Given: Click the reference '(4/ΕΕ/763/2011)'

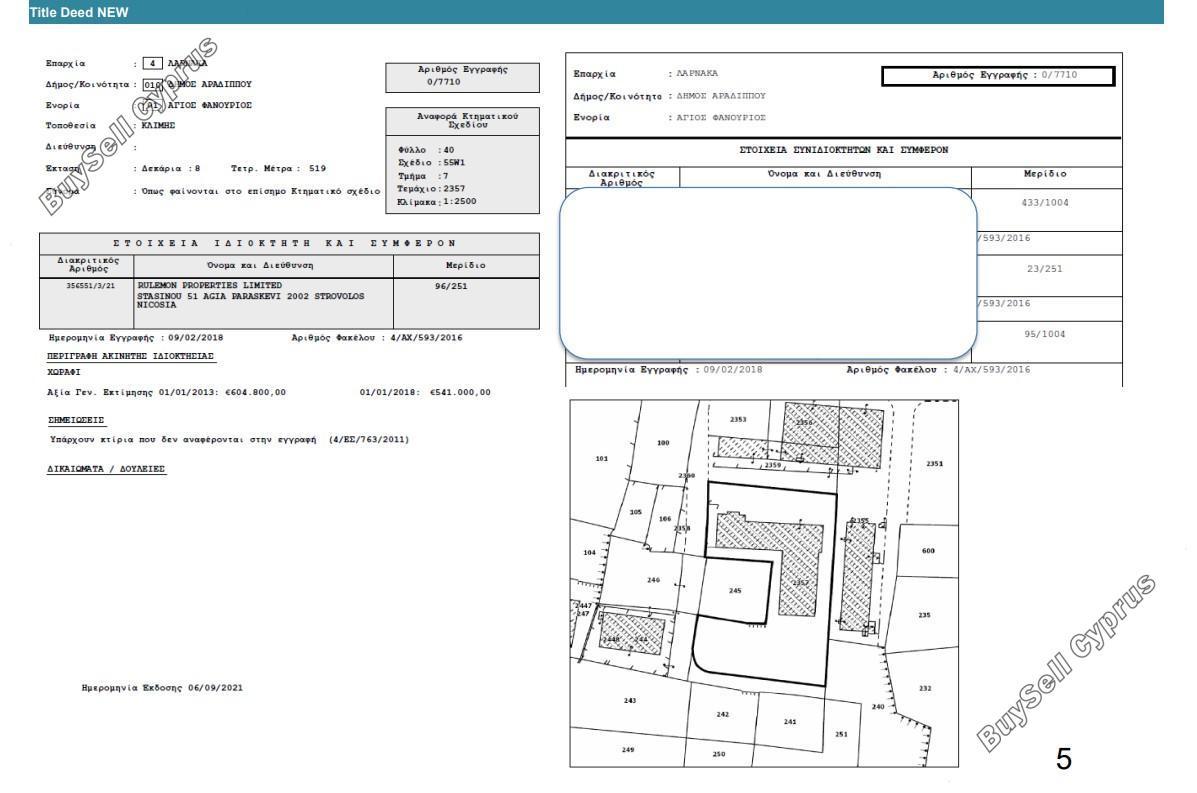Looking at the screenshot, I should (x=369, y=440).
